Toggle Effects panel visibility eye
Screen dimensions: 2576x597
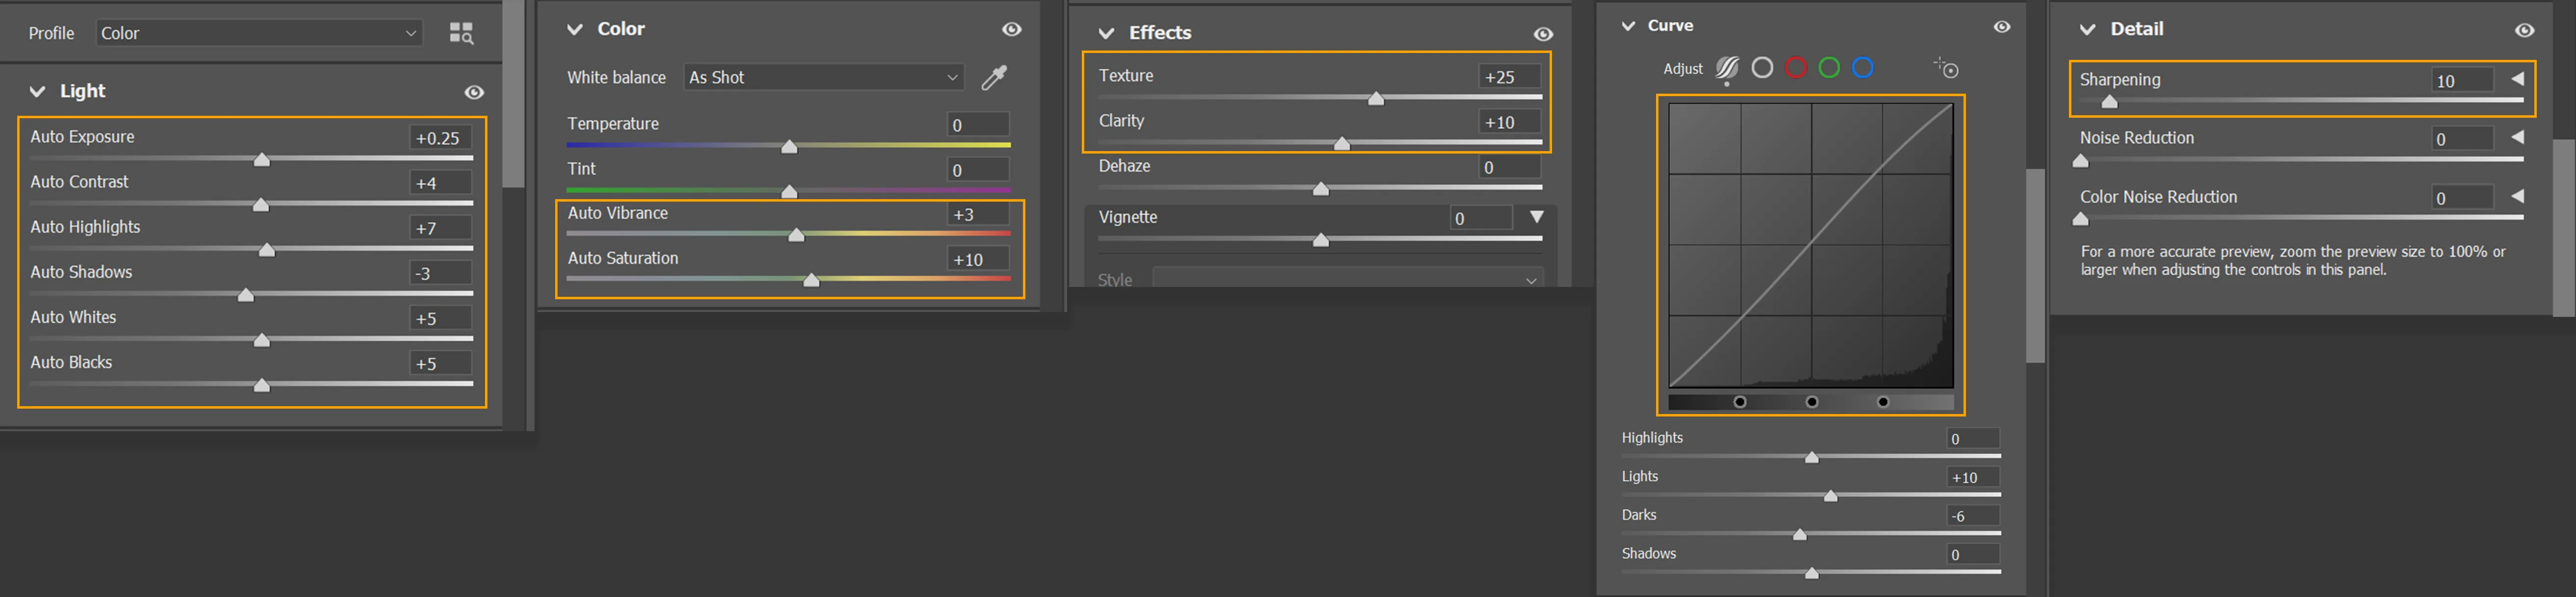tap(1543, 34)
